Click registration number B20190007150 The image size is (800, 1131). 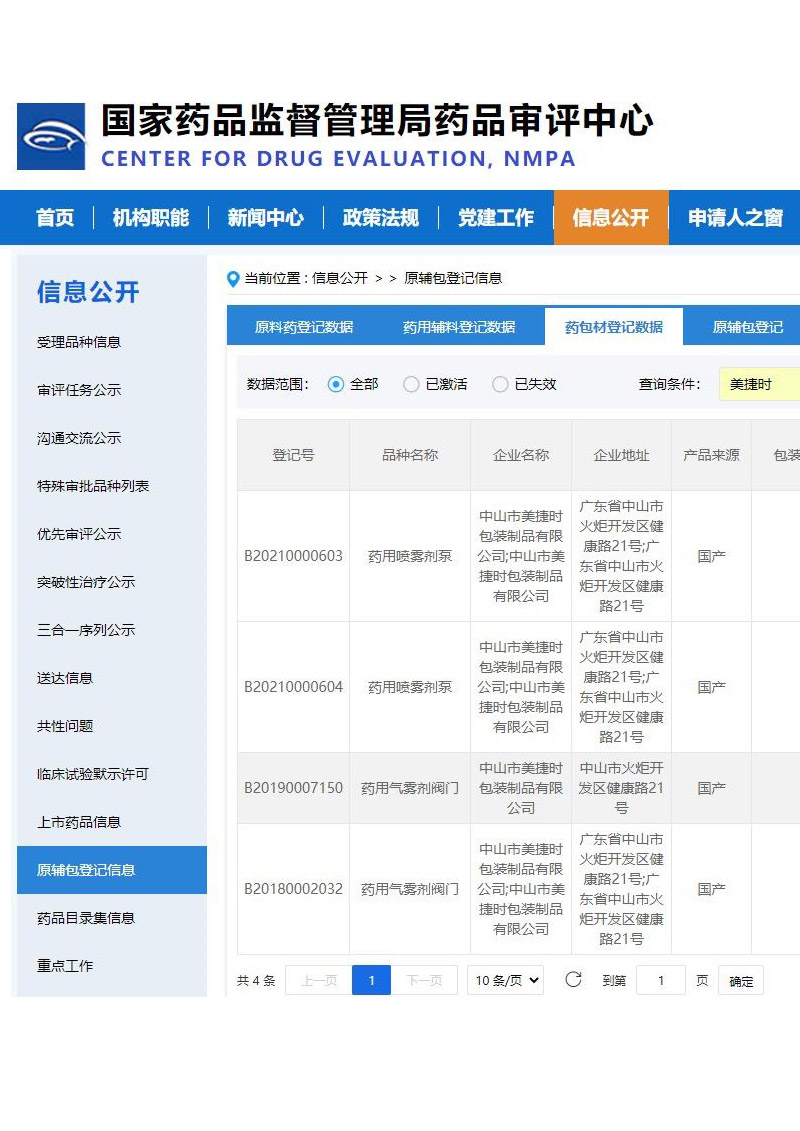[x=293, y=788]
